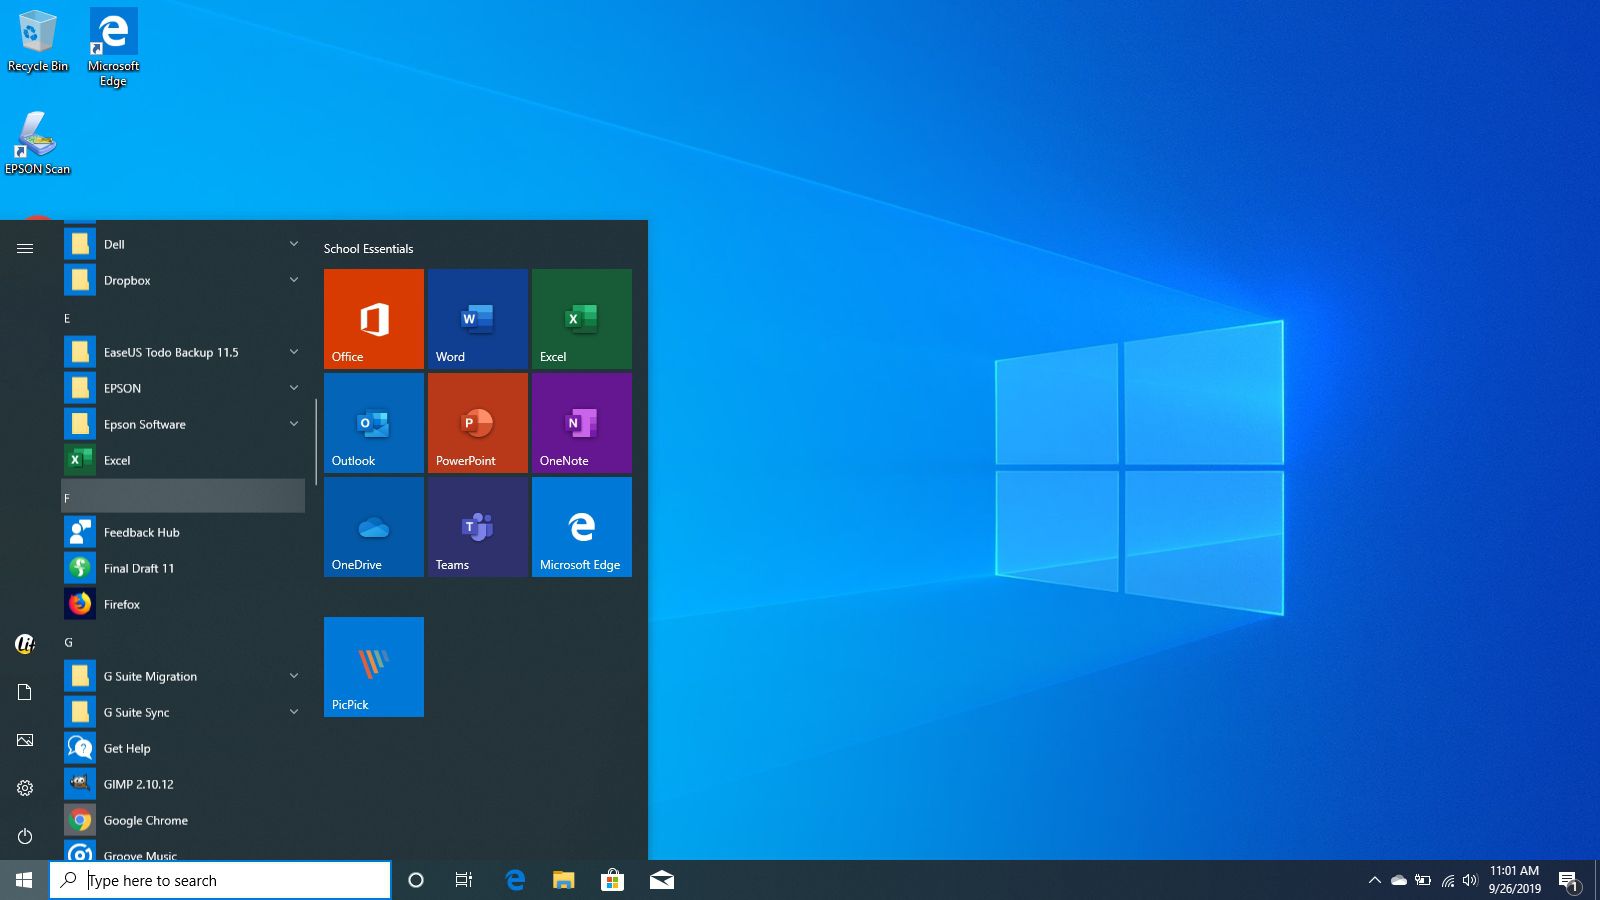This screenshot has height=900, width=1600.
Task: Open Feedback Hub from app list
Action: pos(183,532)
